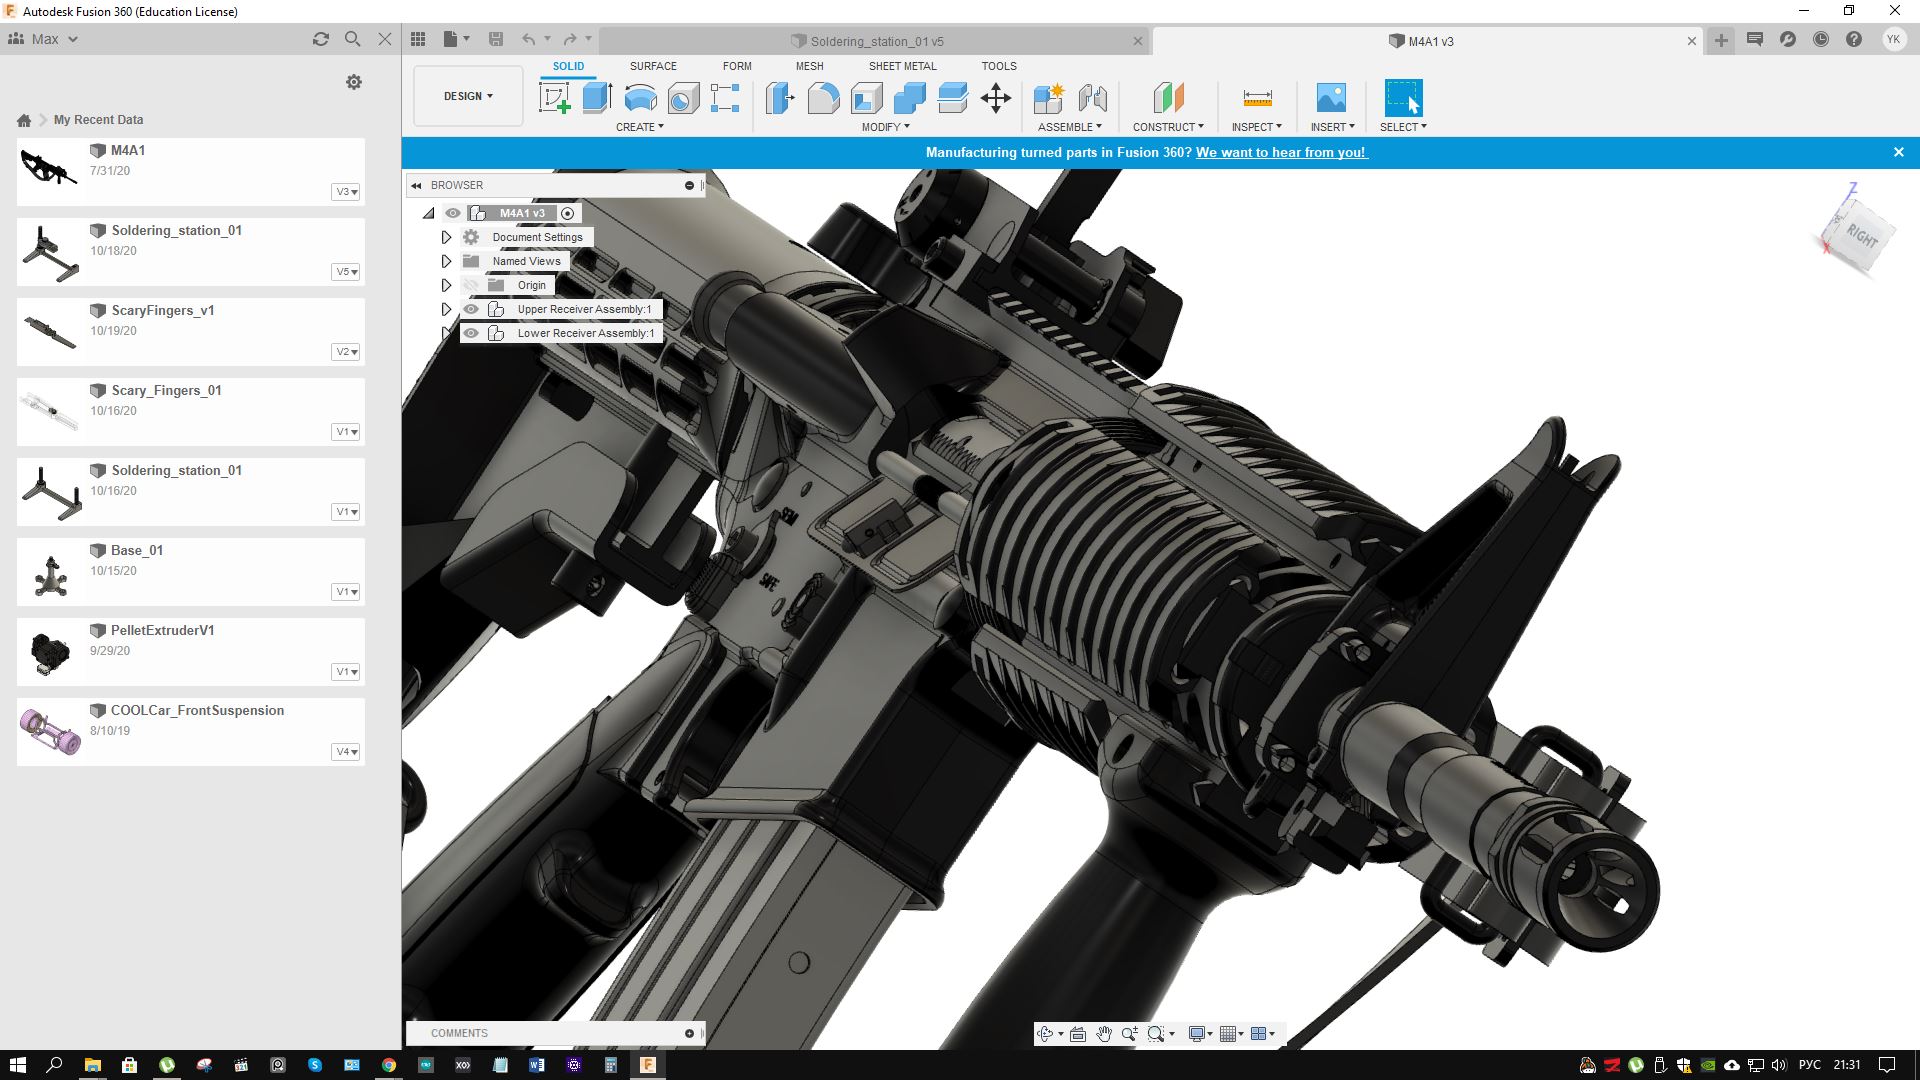Open the ASSEMBLE dropdown menu
Screen dimensions: 1920x1080
tap(1070, 127)
